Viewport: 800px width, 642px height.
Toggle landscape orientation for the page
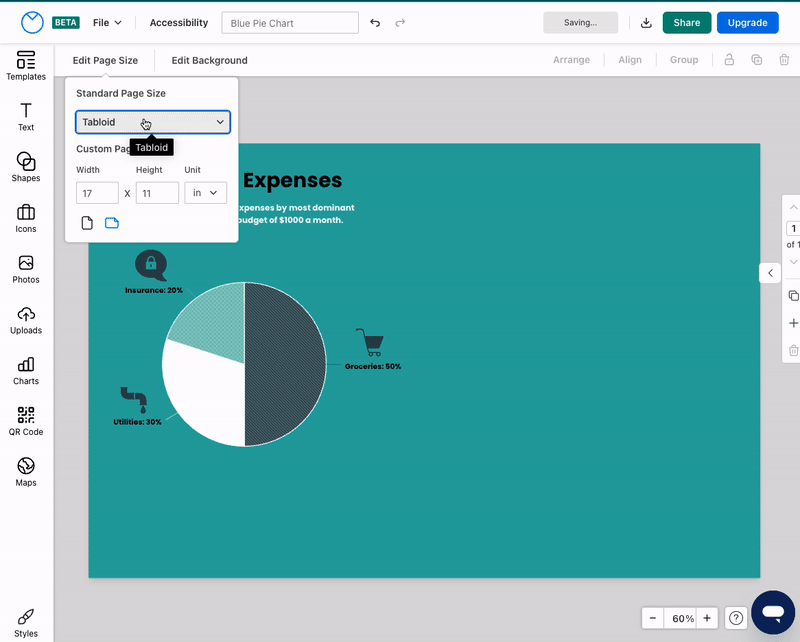[x=112, y=222]
